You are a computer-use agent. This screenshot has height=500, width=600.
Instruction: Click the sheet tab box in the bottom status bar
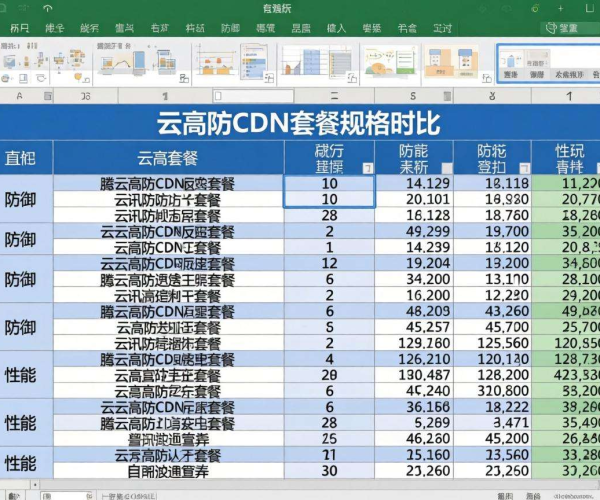[67, 496]
